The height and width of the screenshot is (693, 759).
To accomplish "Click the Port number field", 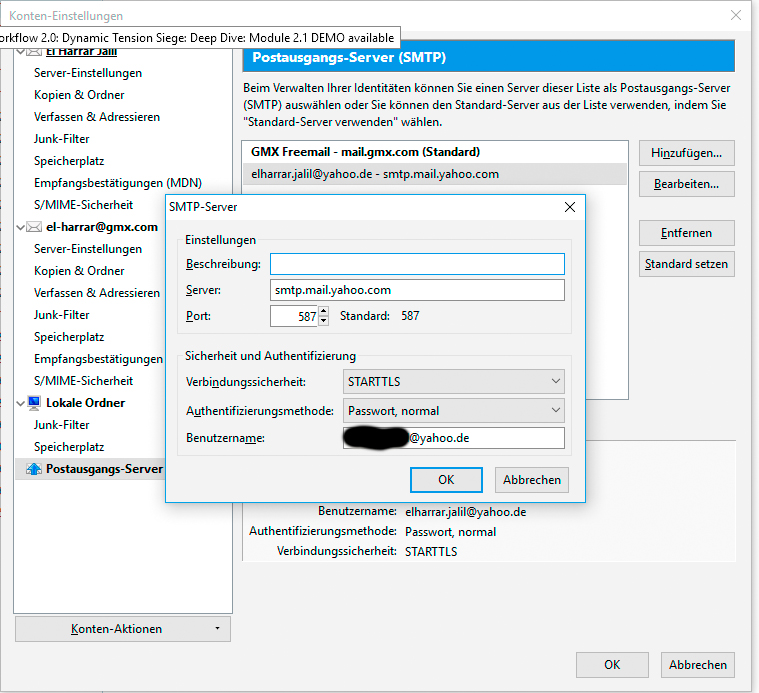I will (294, 316).
